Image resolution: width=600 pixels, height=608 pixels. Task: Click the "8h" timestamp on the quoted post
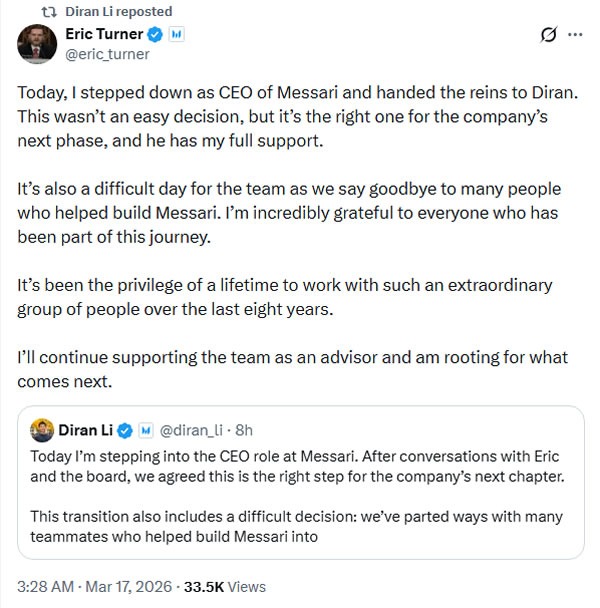click(x=243, y=430)
